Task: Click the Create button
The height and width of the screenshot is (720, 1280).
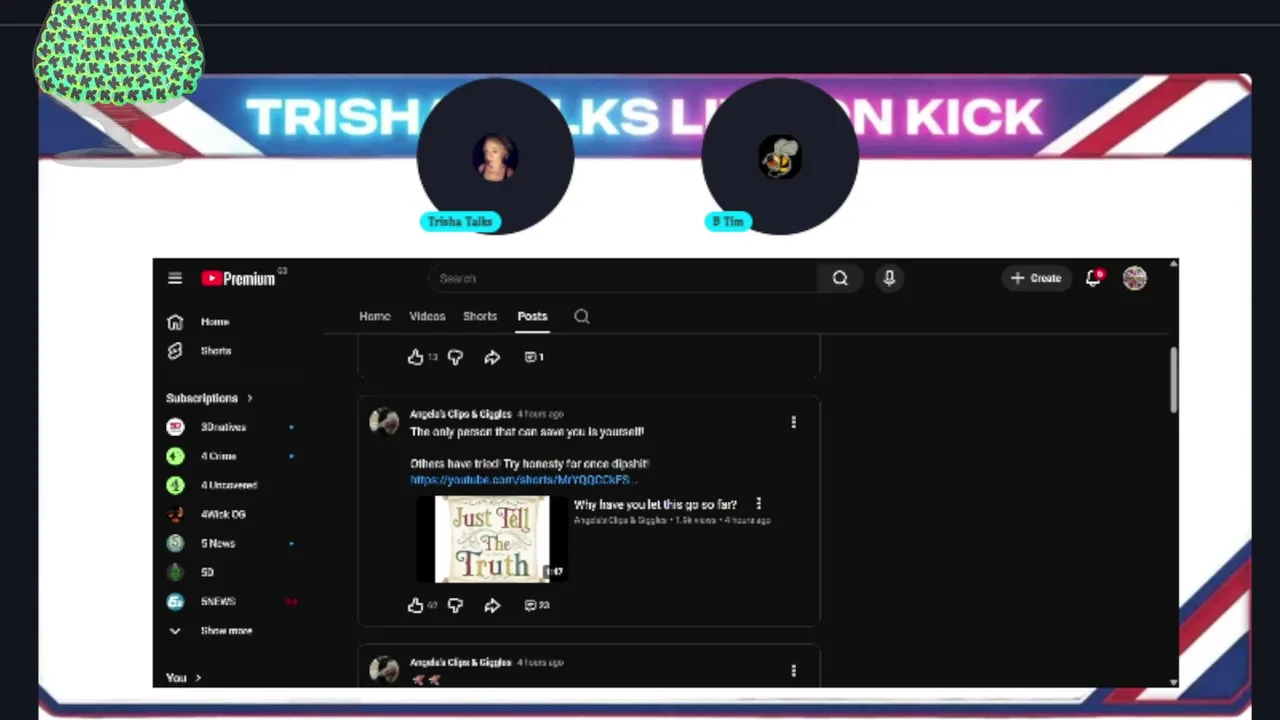Action: (1036, 278)
